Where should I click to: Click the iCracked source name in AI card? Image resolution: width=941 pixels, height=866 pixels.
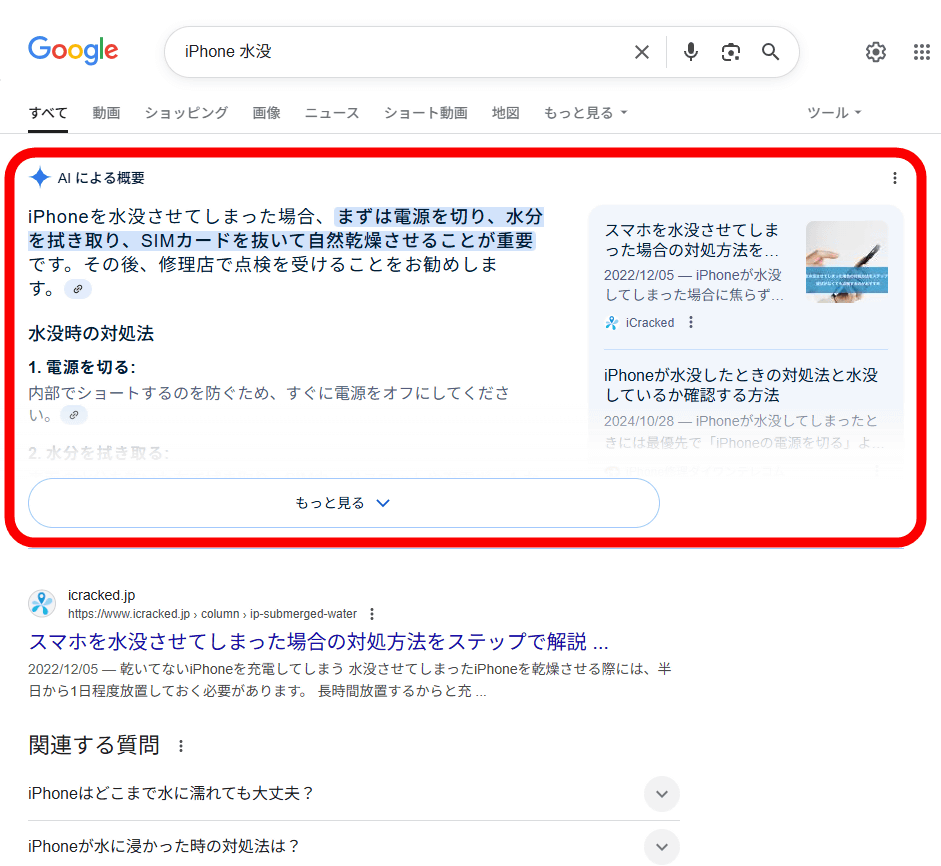point(650,323)
